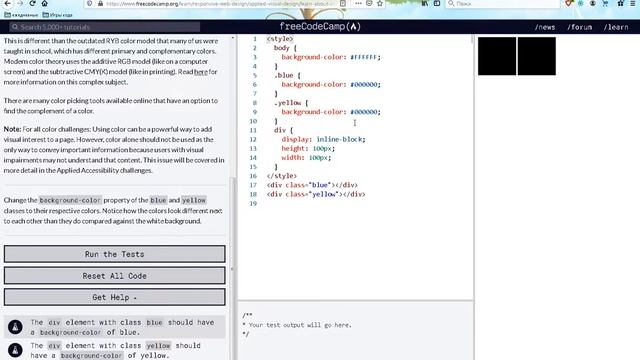Click the browser forward arrow
Viewport: 640px width, 360px height.
20,3
